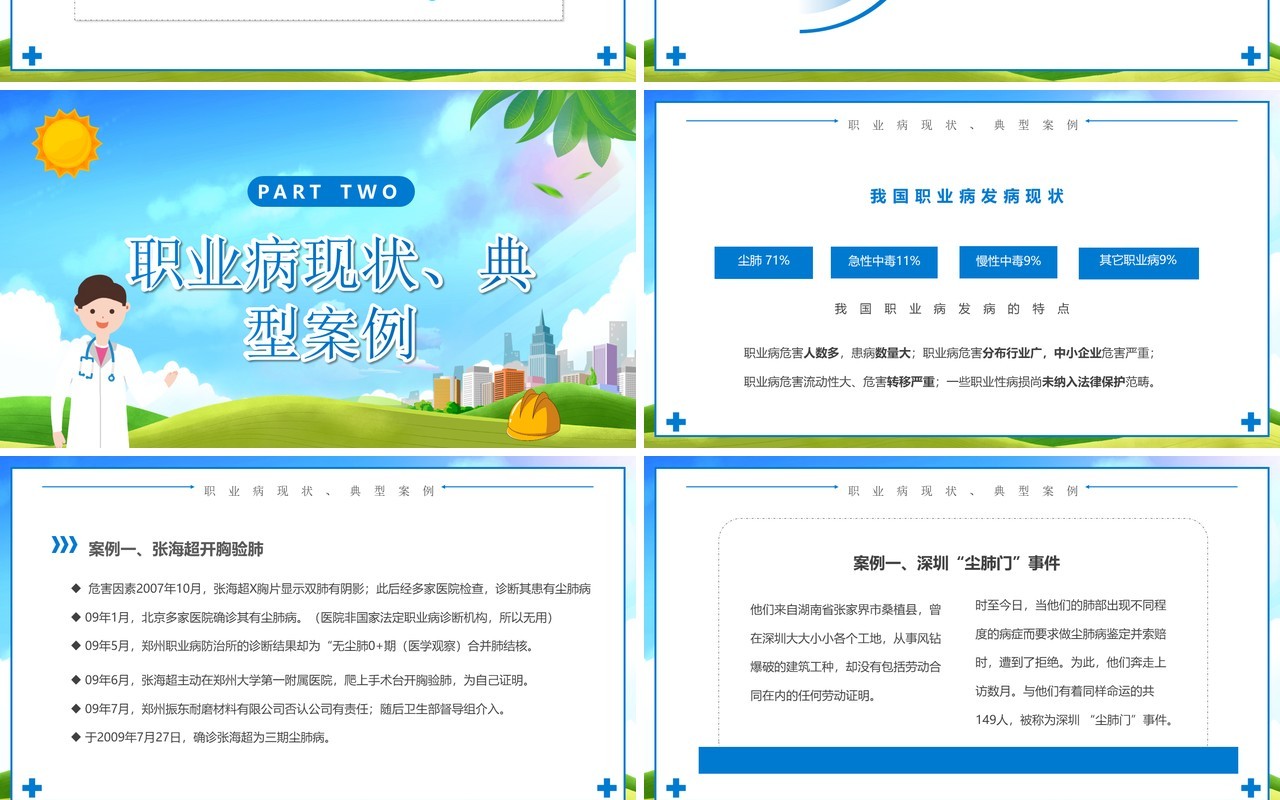Select the line starting 职业病危害人数多
The height and width of the screenshot is (800, 1280).
949,353
